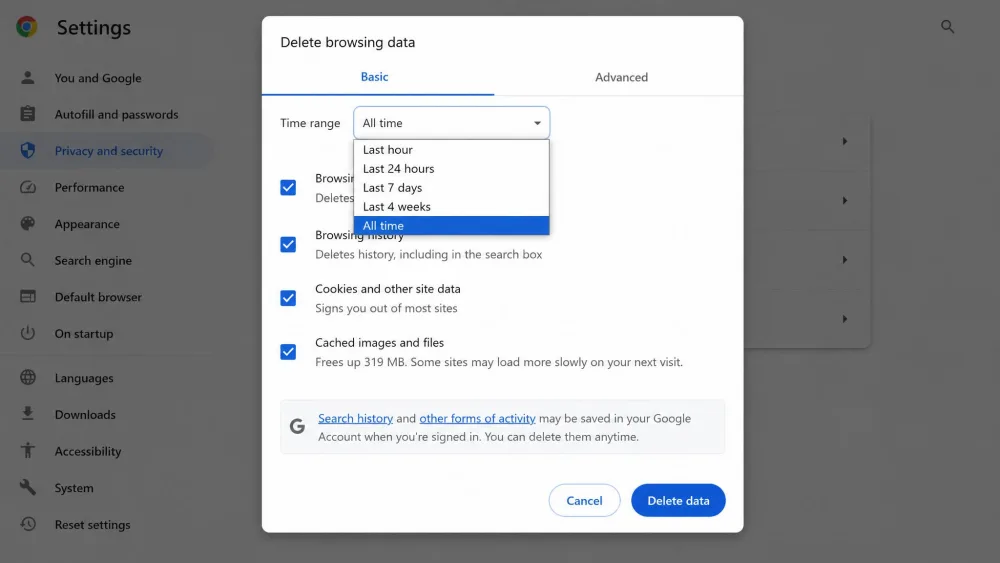Switch to the Advanced tab
Image resolution: width=1000 pixels, height=563 pixels.
(x=621, y=77)
